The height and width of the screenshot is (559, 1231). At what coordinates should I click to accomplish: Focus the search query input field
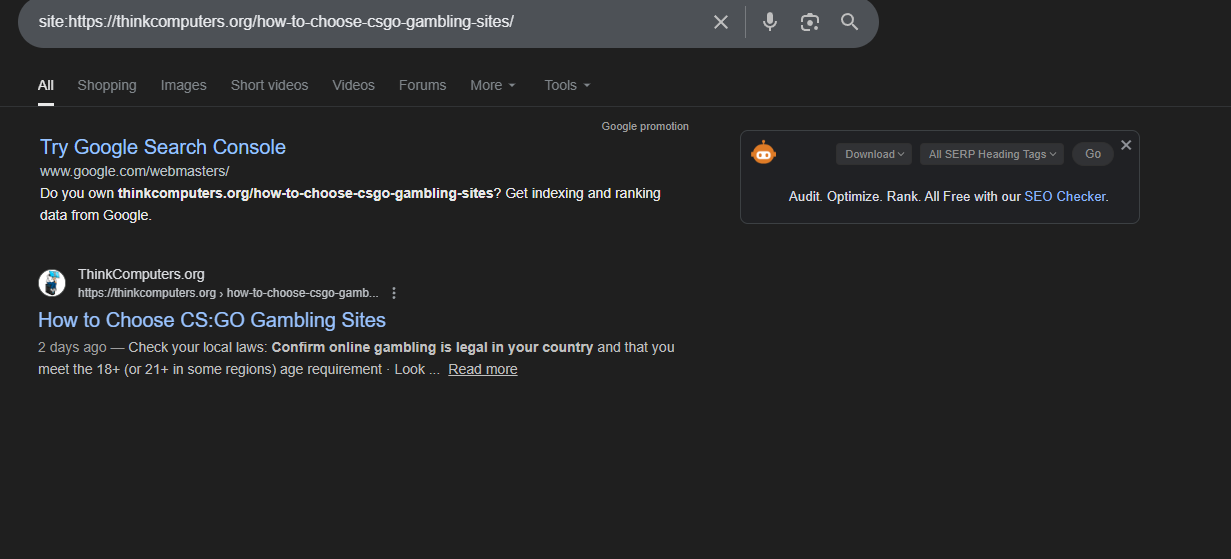(x=370, y=22)
